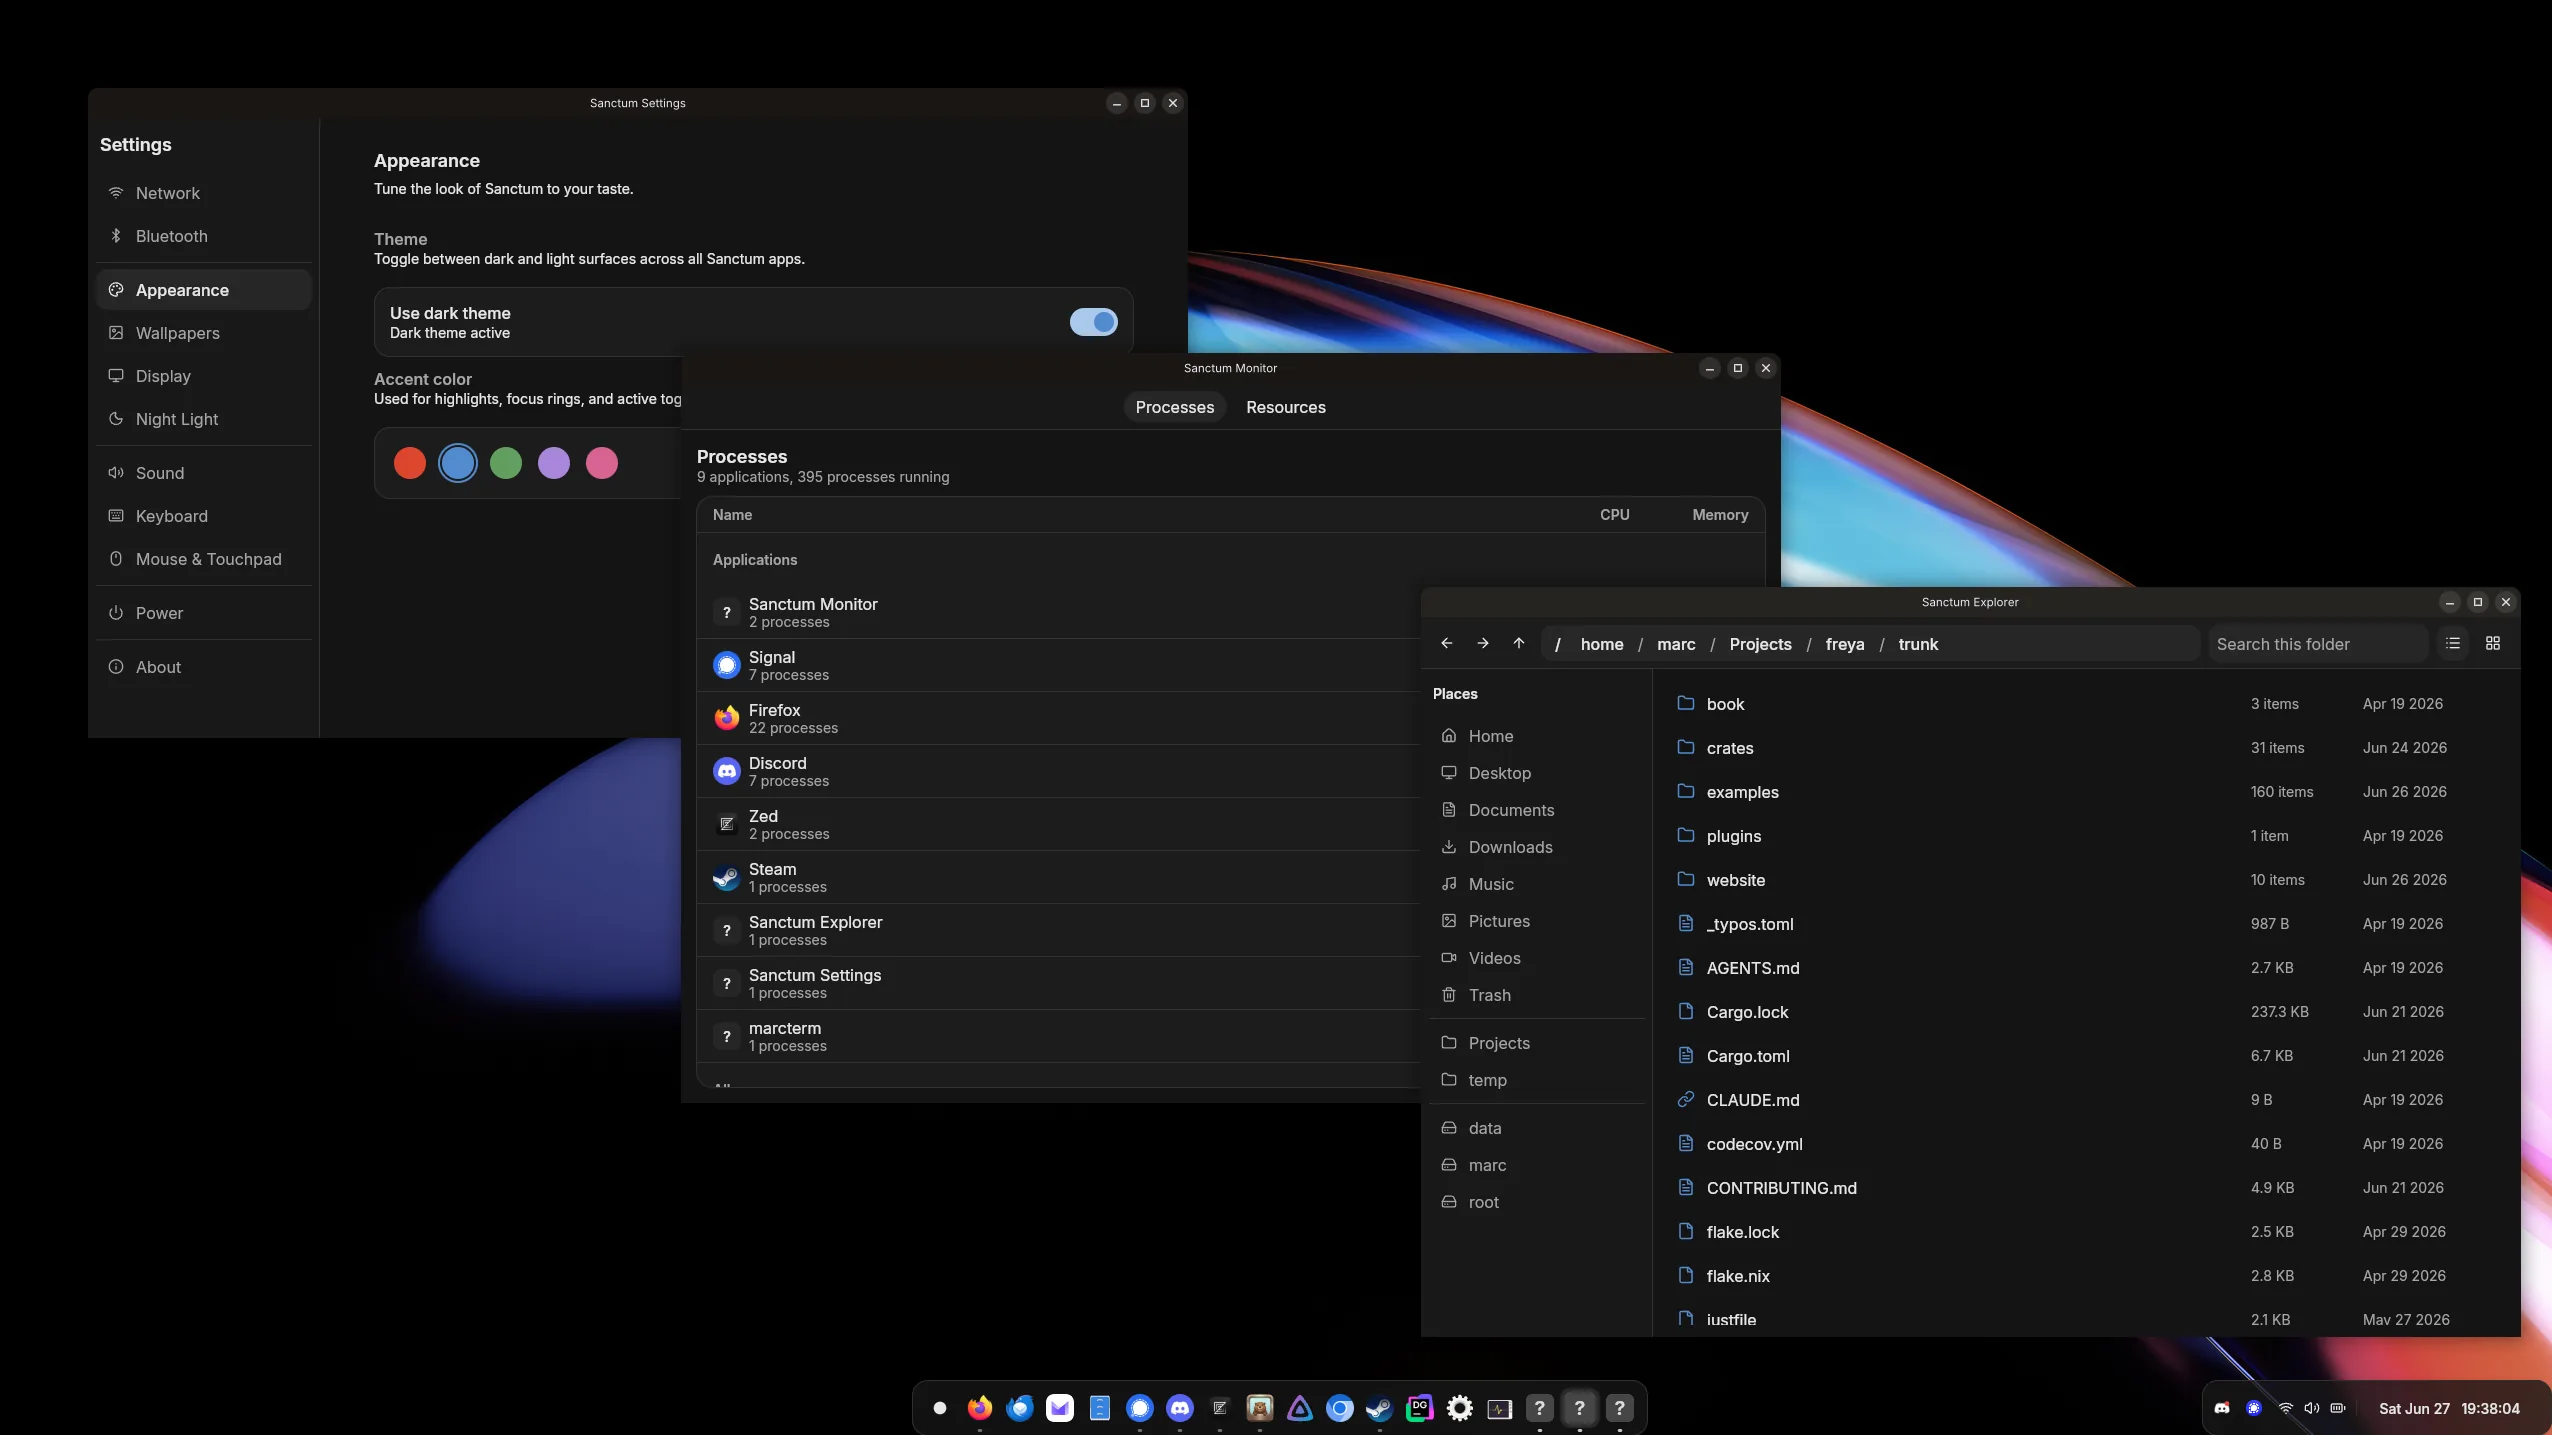Switch Explorer to list view
Viewport: 2552px width, 1435px height.
2452,643
